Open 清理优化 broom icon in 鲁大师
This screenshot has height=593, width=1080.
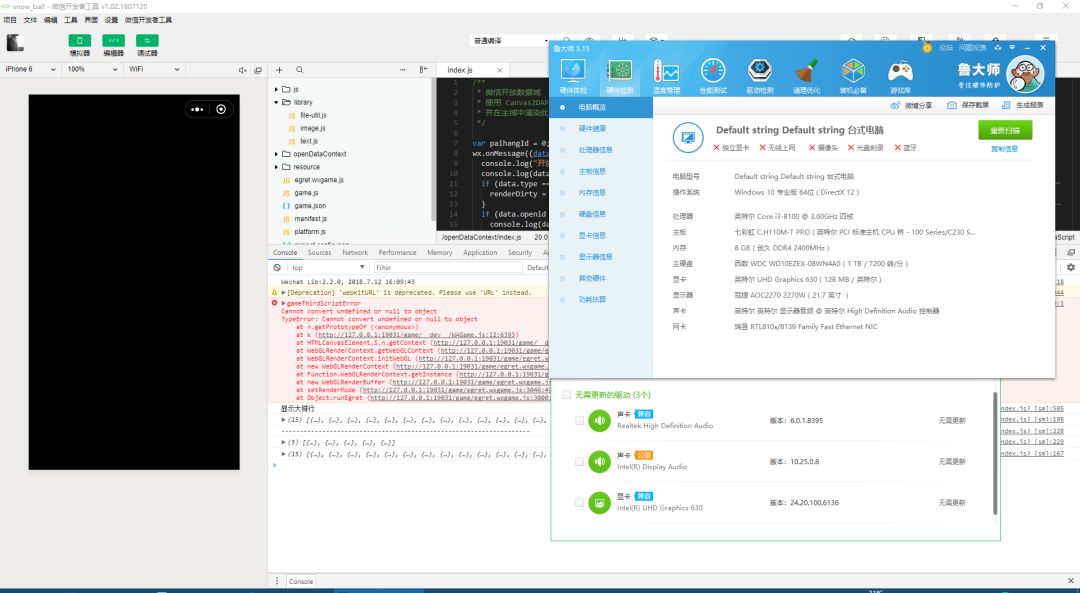coord(806,76)
